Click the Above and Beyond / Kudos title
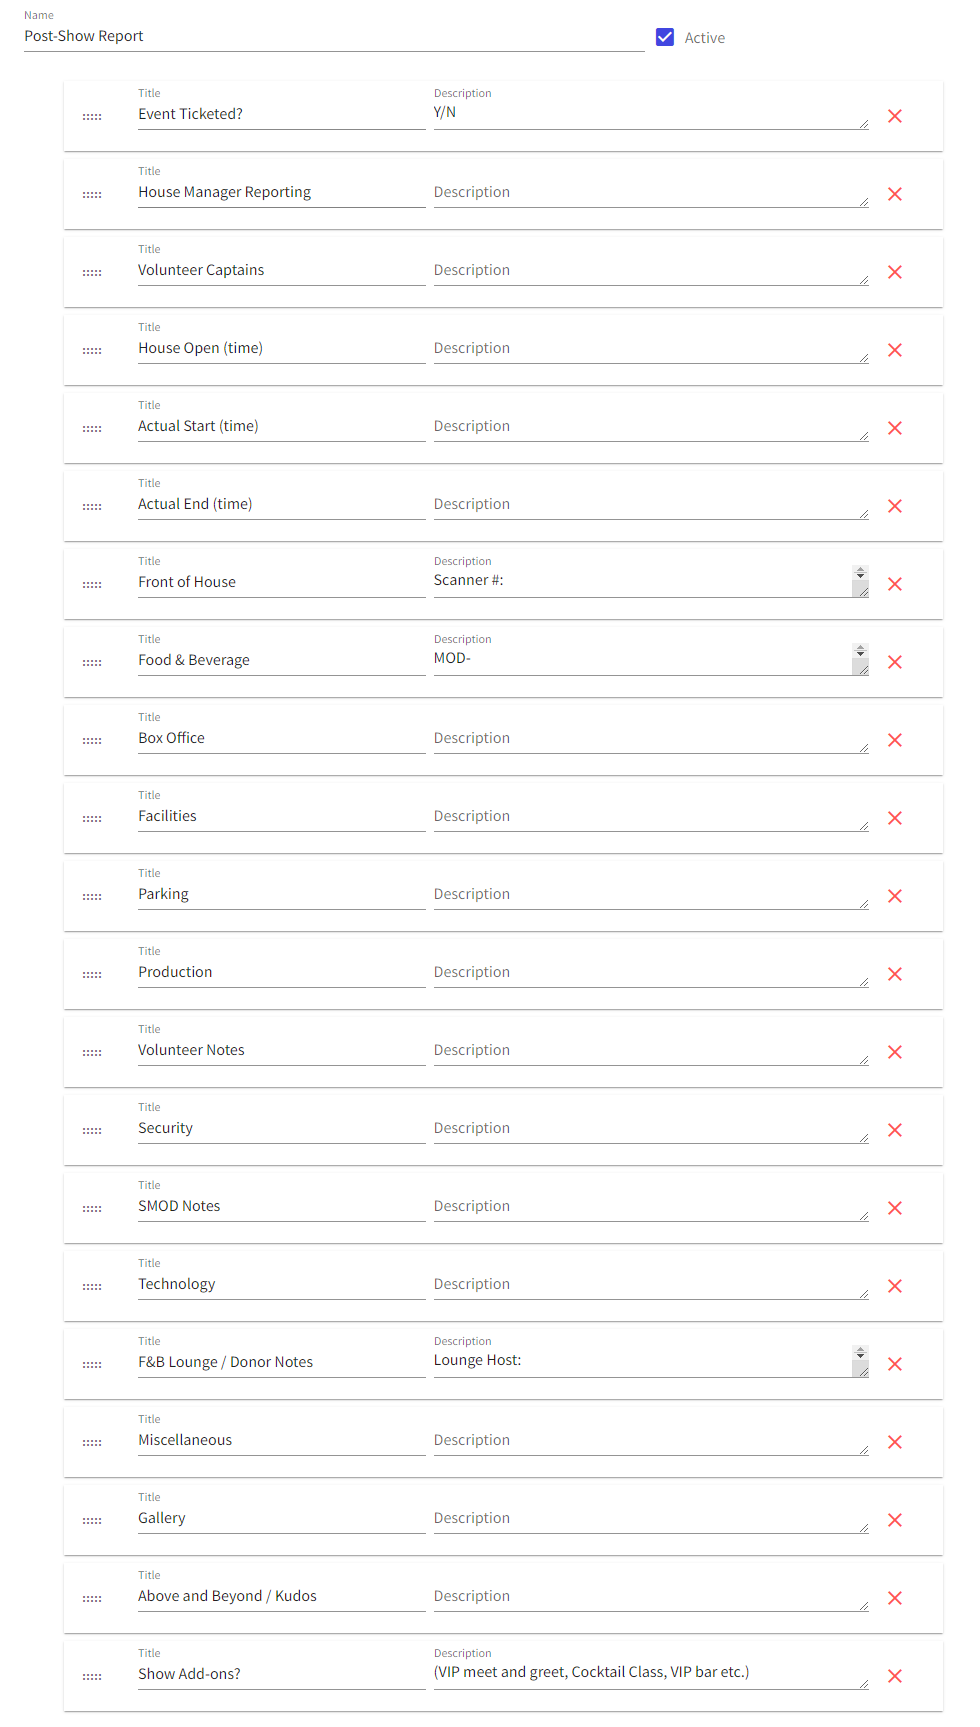Screen dimensions: 980x1727 pos(281,1596)
